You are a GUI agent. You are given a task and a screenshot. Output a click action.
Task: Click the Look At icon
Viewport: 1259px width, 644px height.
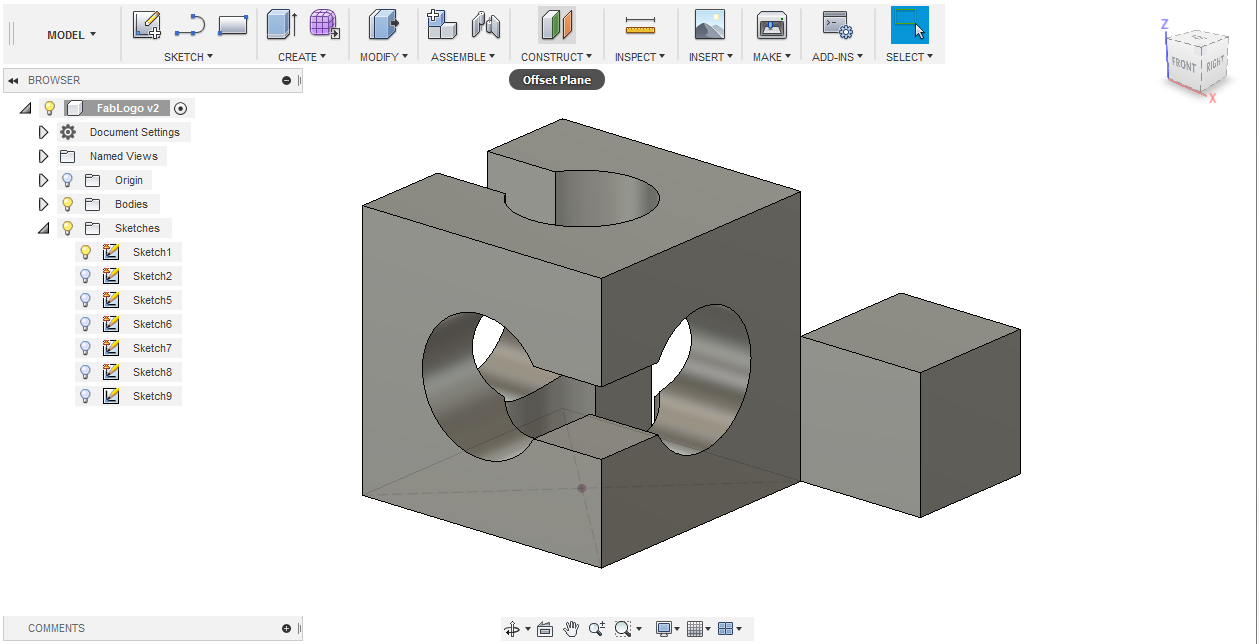[x=545, y=629]
